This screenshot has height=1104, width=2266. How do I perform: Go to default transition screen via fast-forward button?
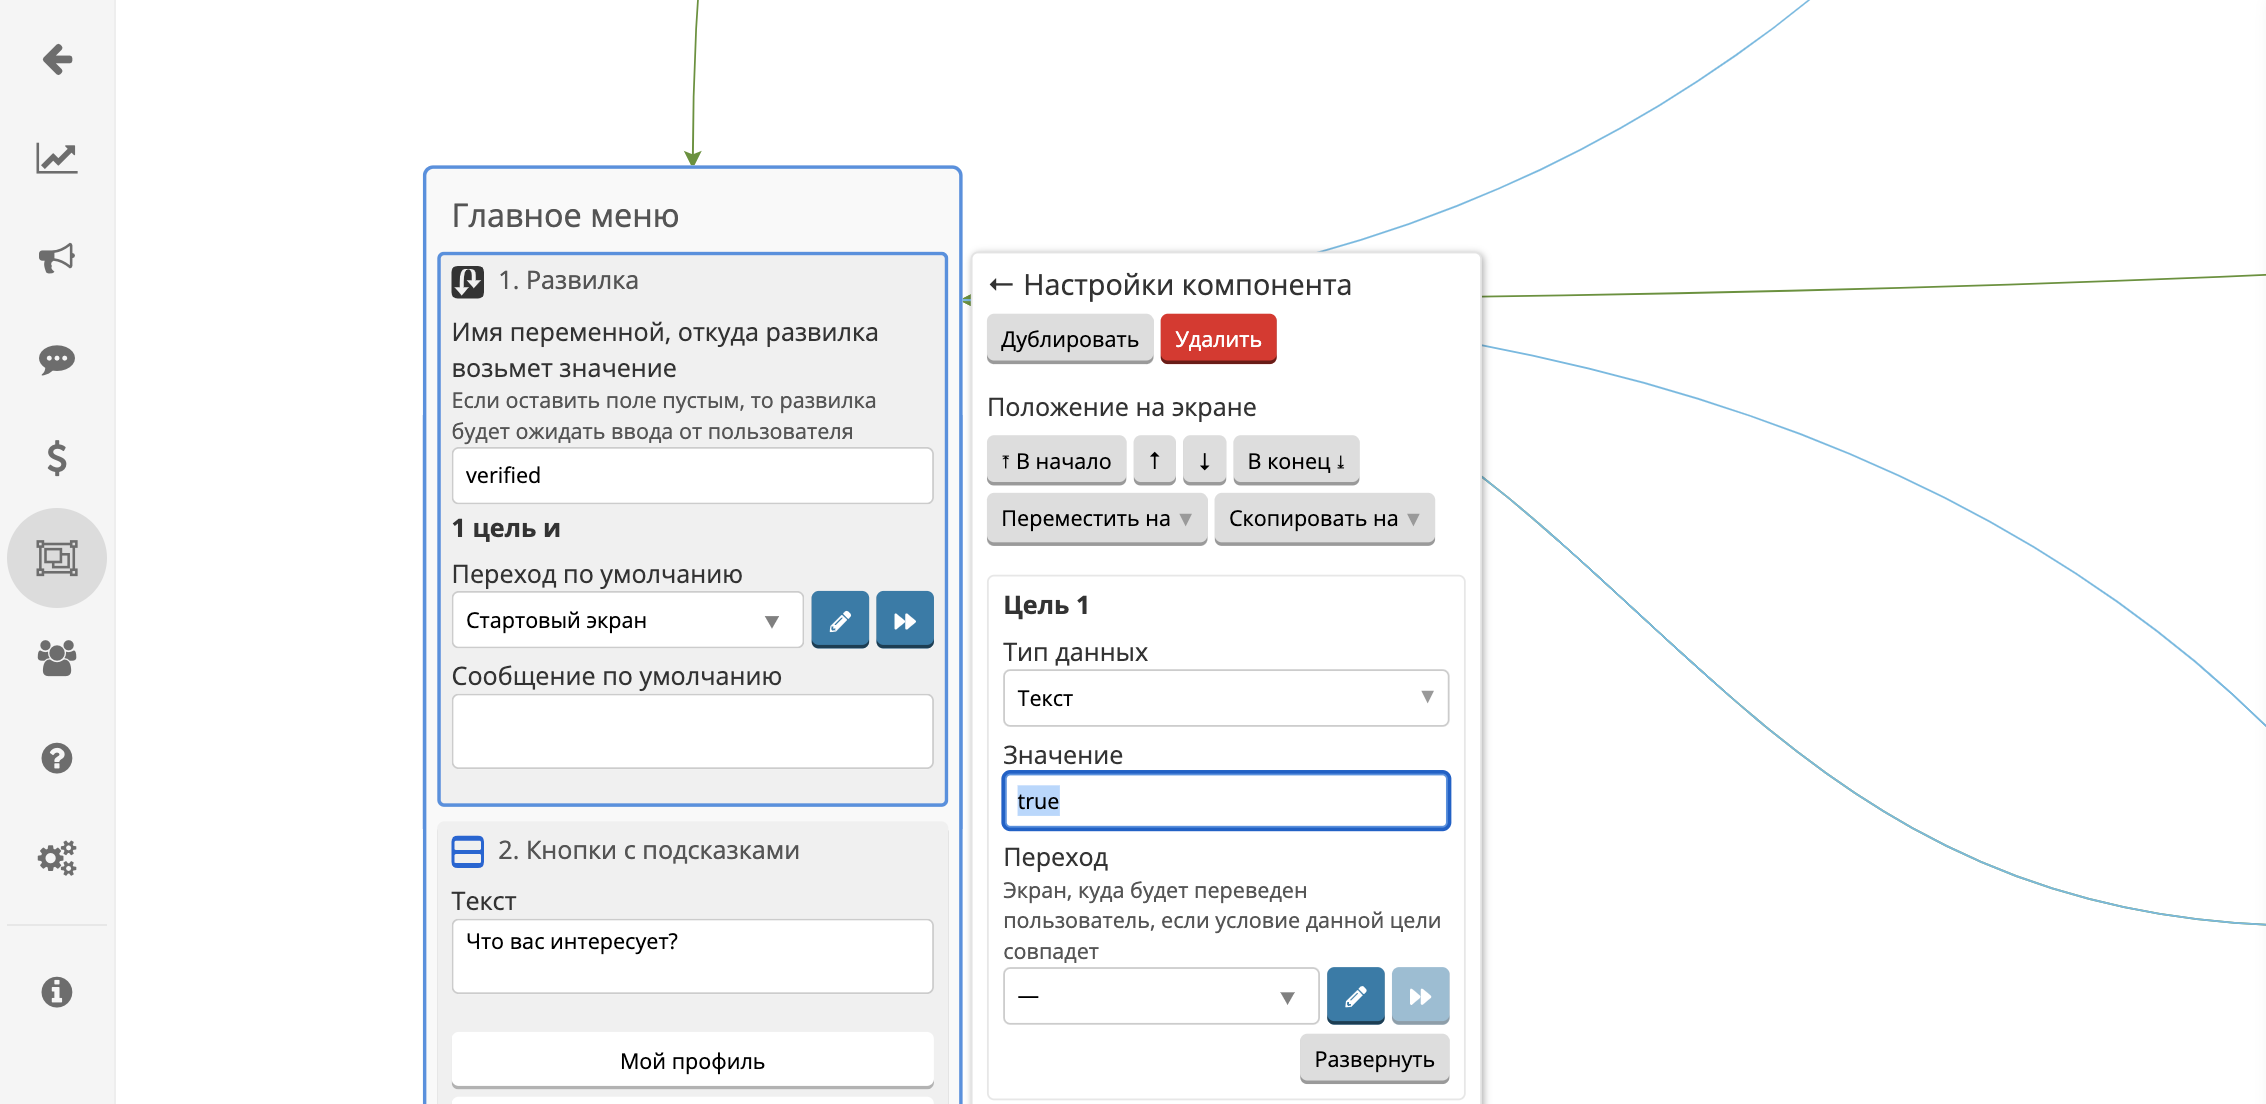[x=905, y=620]
